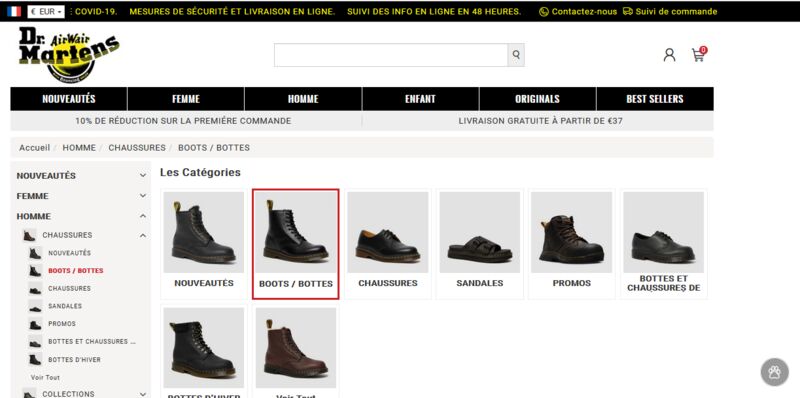Viewport: 800px width, 398px height.
Task: Click the Contactez-nous link
Action: [578, 11]
